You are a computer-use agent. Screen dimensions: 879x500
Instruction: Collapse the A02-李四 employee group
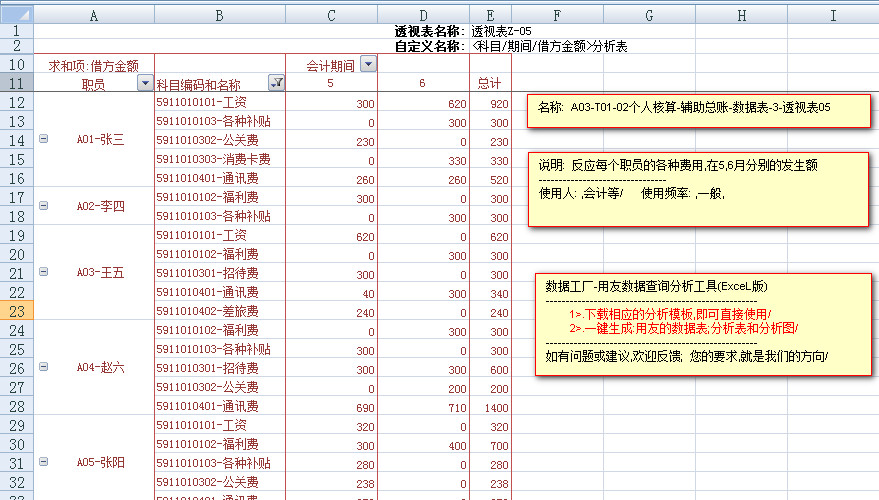coord(43,206)
